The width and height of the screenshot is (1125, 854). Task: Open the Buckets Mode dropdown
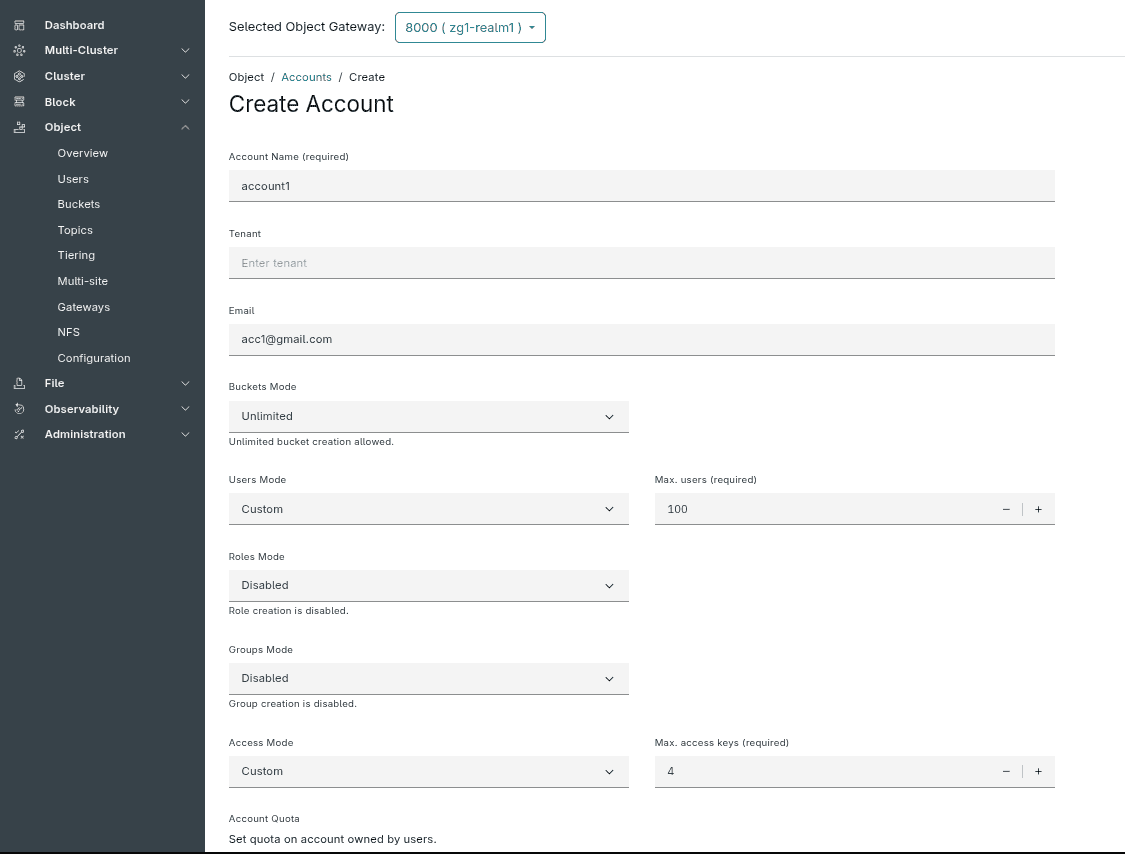(428, 416)
